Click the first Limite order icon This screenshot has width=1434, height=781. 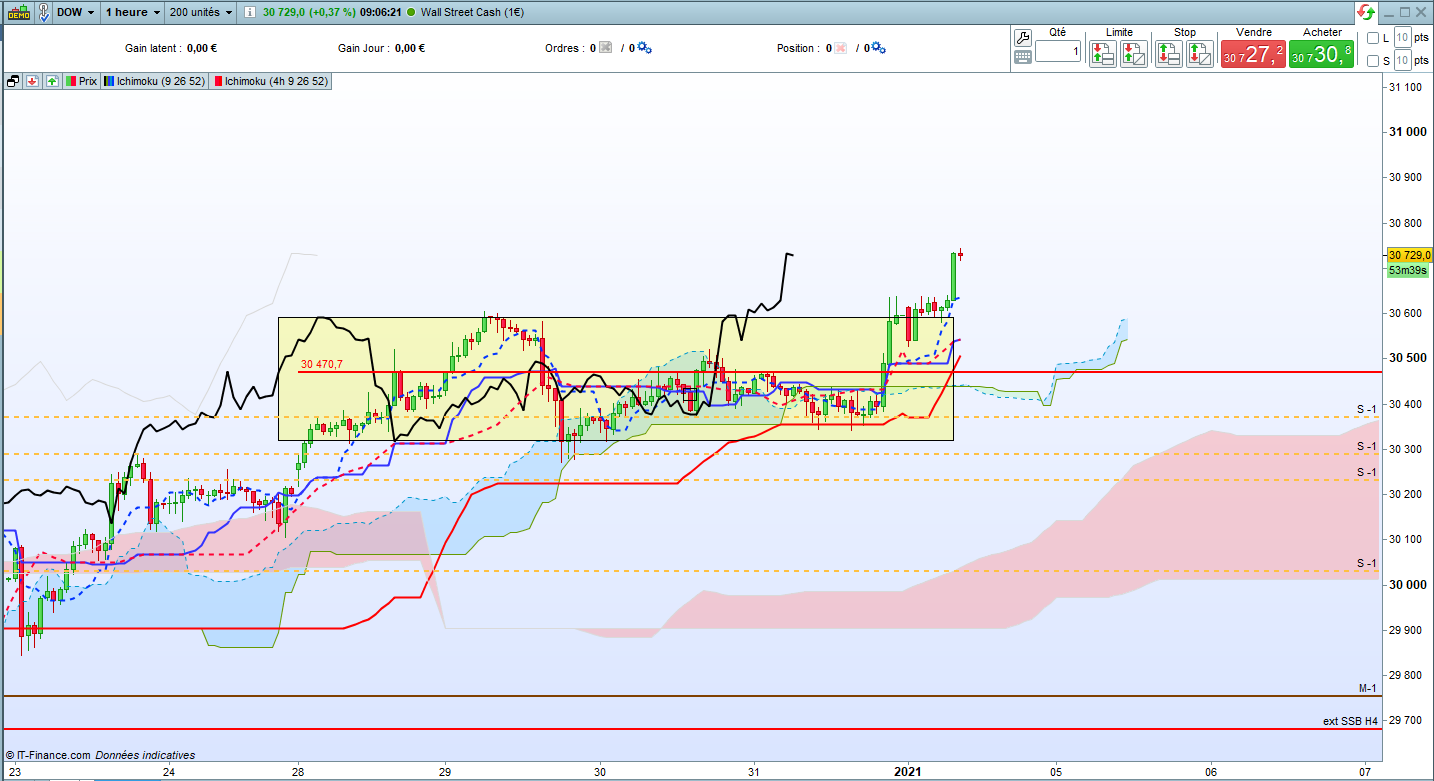click(x=1103, y=54)
